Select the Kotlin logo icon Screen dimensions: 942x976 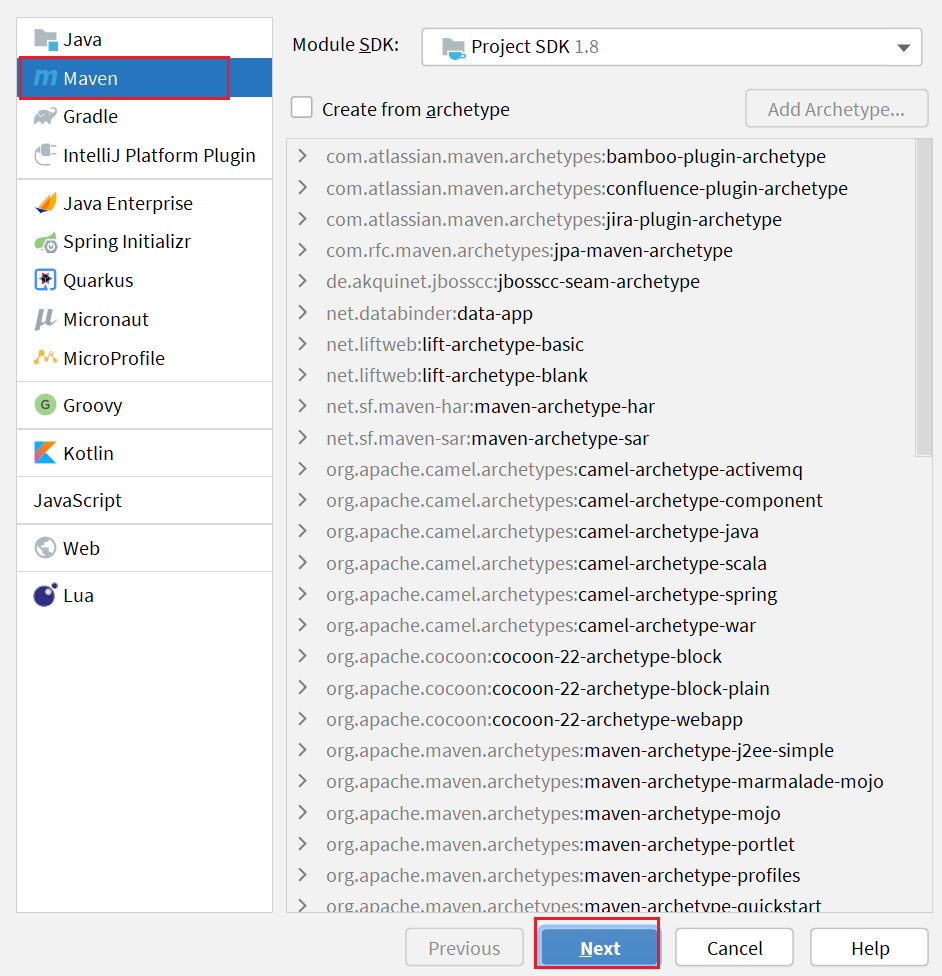[45, 453]
